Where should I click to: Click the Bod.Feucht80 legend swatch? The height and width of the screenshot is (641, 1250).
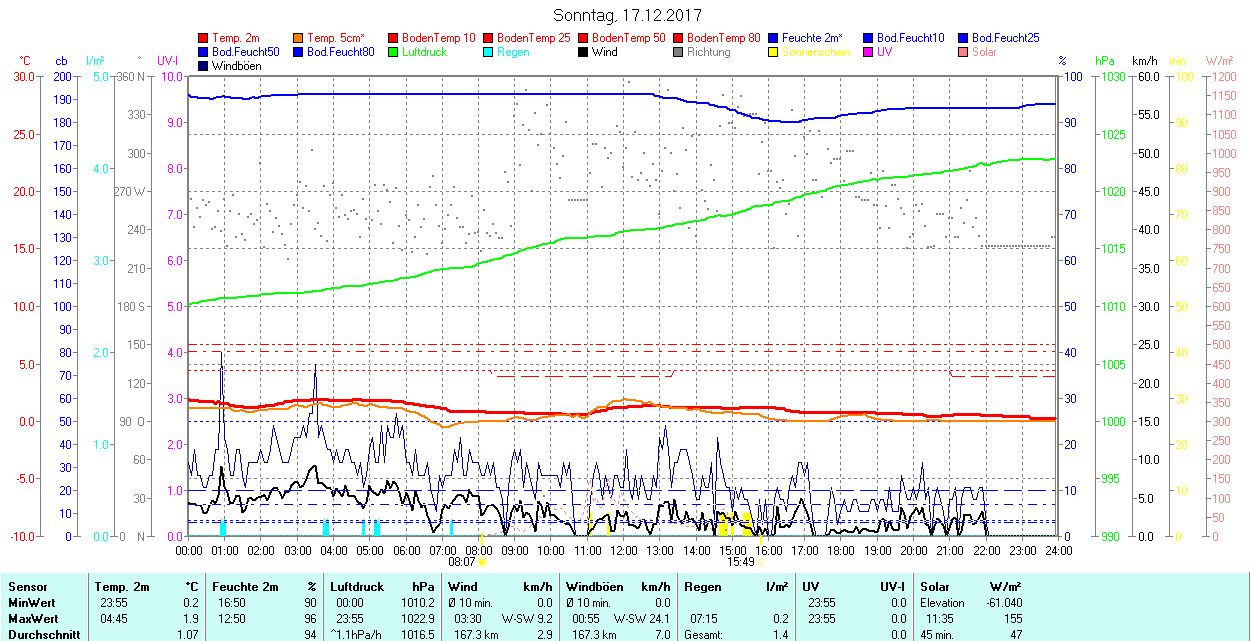click(x=299, y=52)
